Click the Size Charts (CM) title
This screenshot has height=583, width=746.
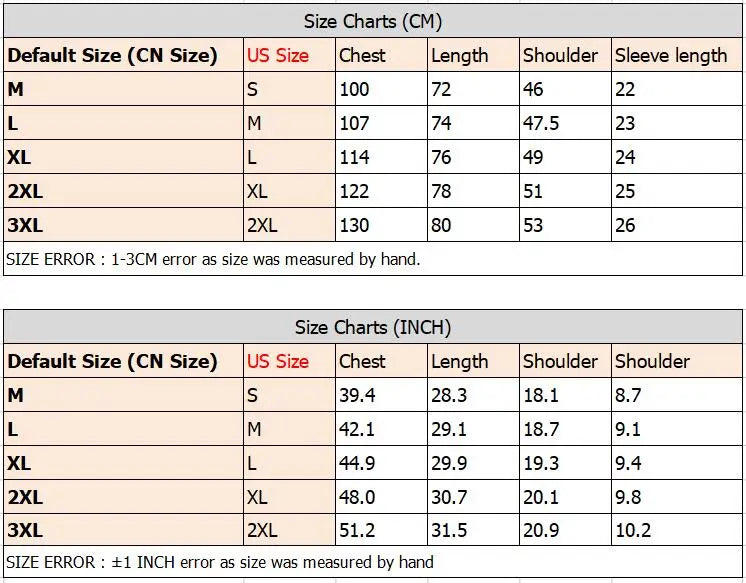click(373, 21)
